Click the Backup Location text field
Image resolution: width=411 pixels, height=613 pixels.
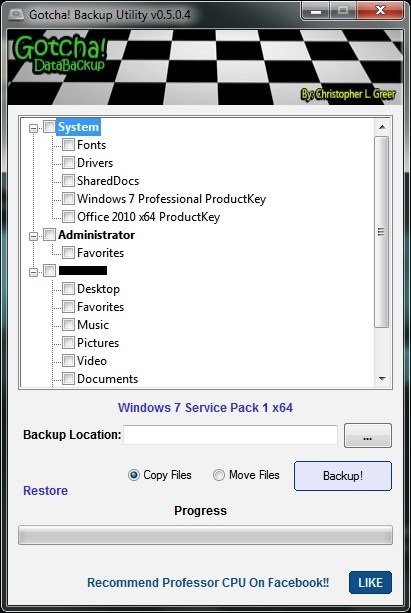coord(230,435)
